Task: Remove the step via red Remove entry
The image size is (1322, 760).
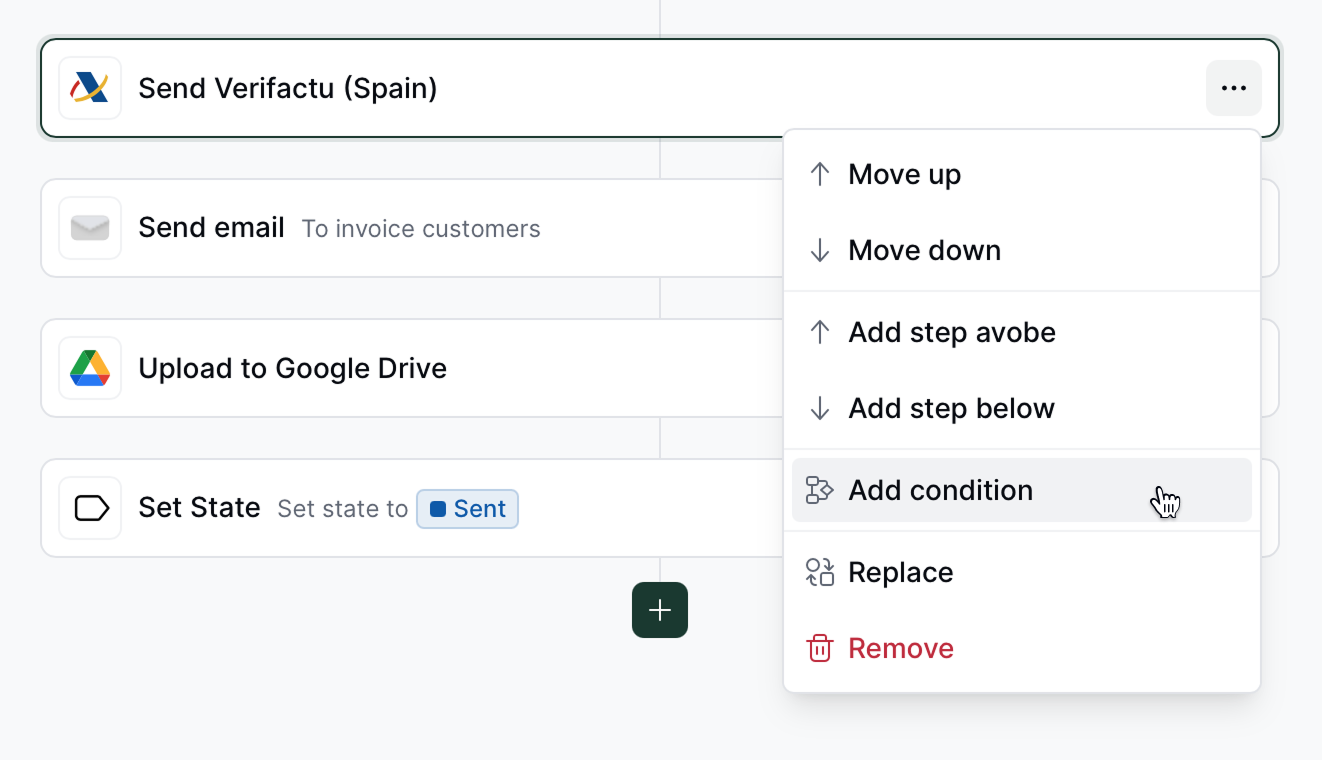Action: pyautogui.click(x=900, y=648)
